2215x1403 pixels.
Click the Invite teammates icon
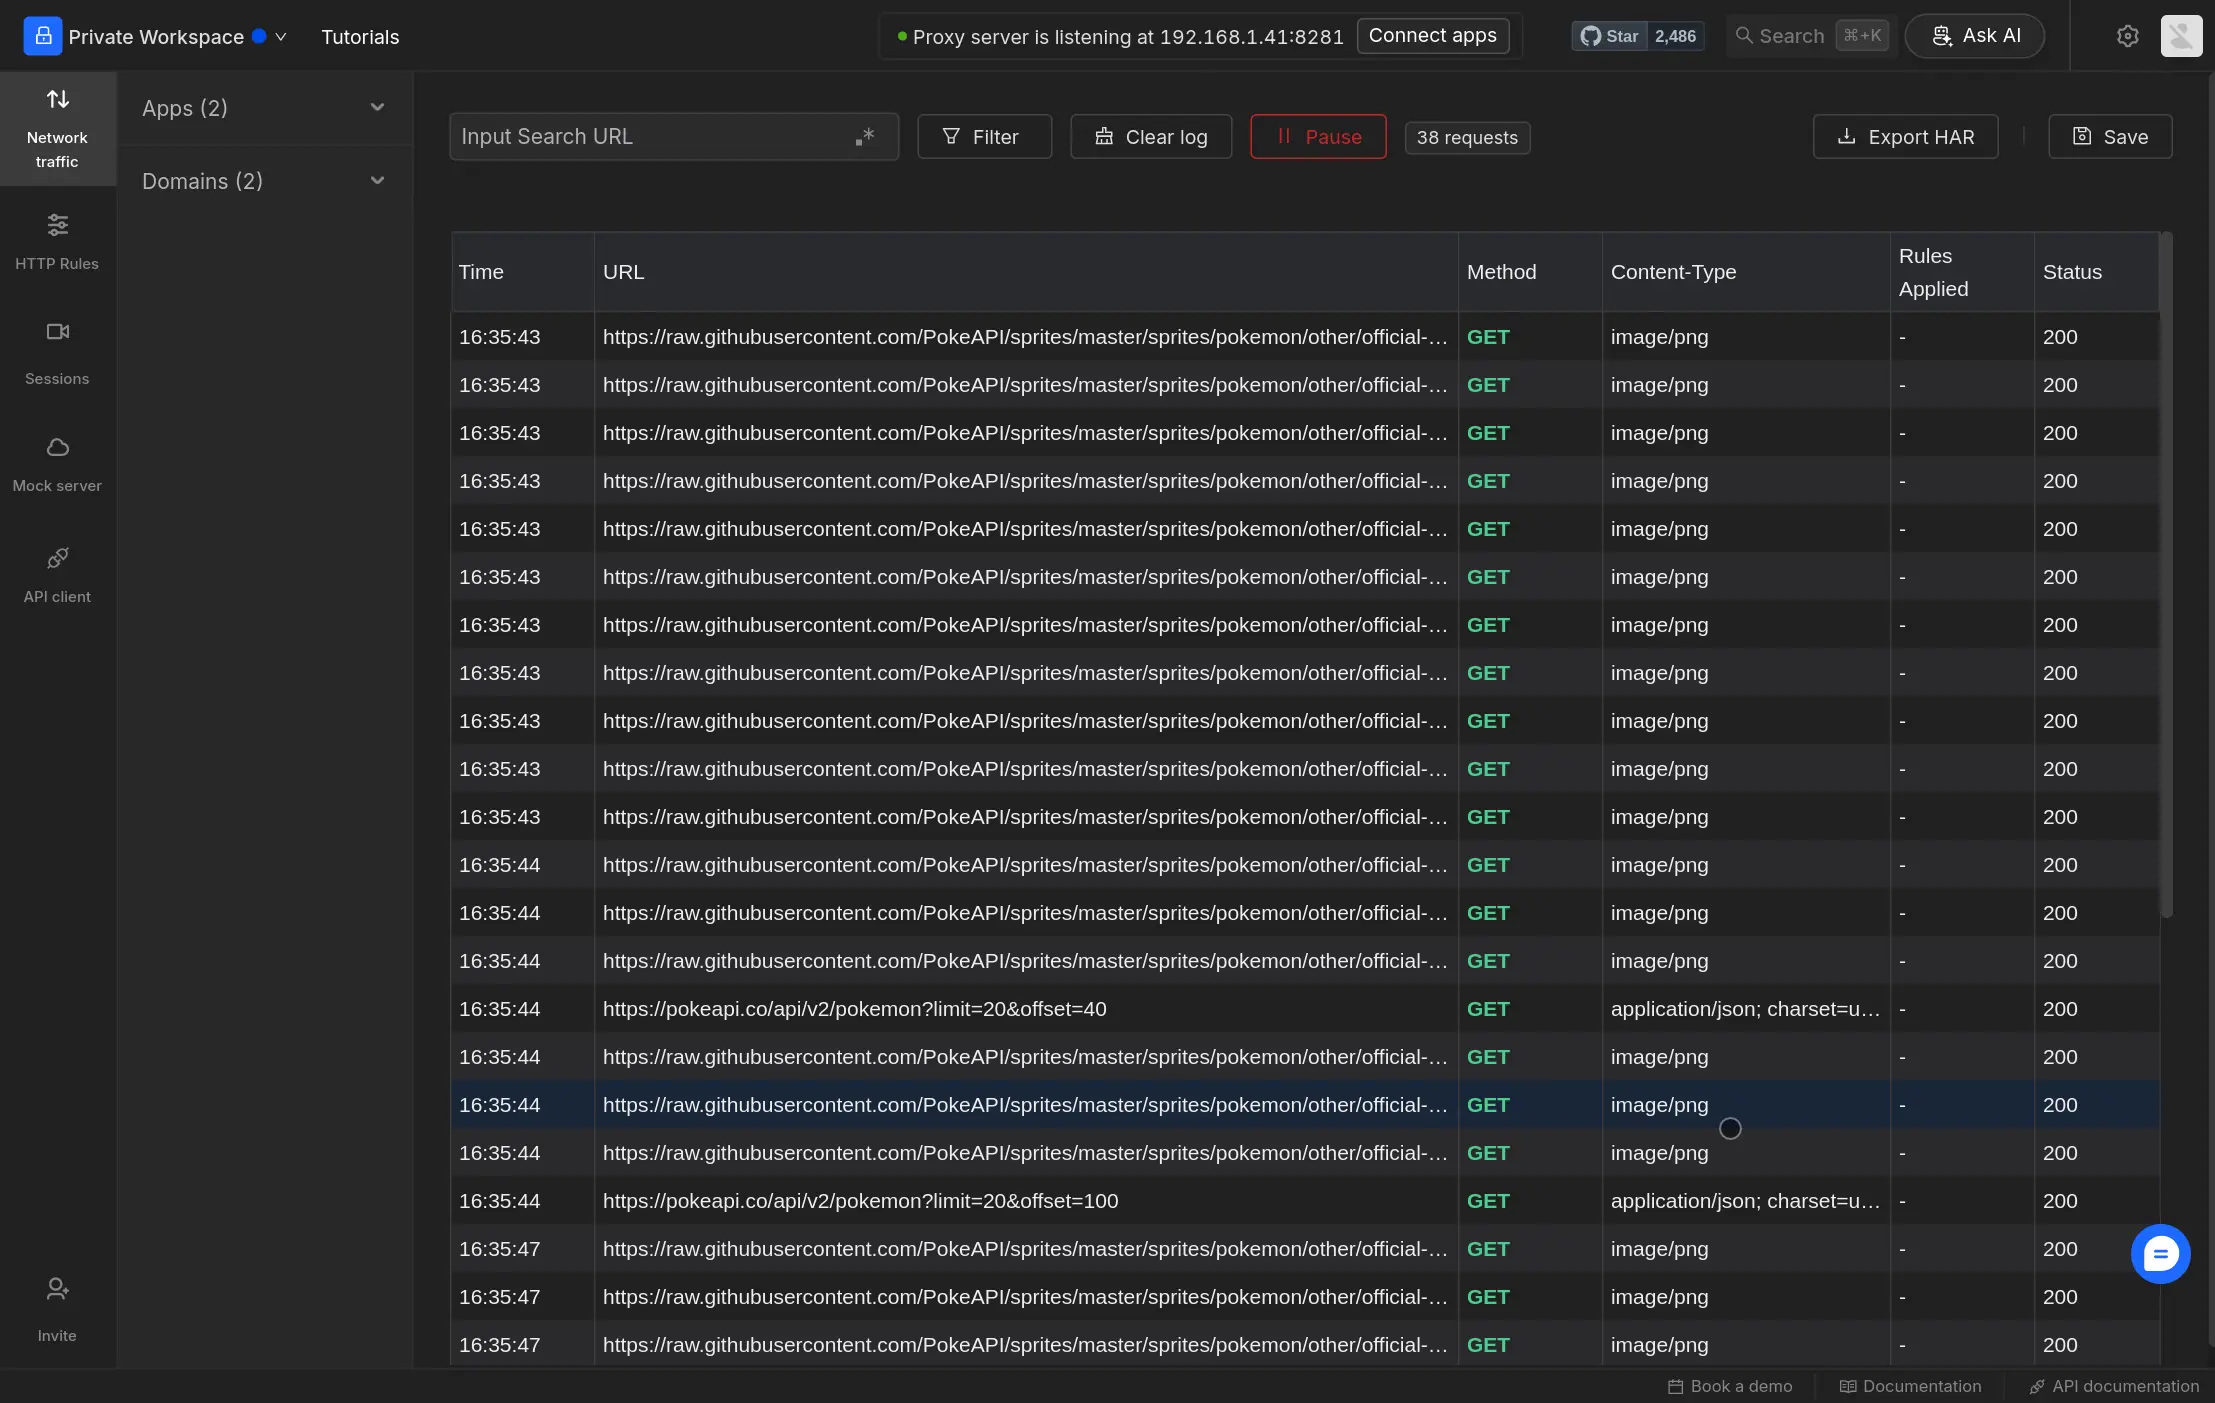(x=57, y=1289)
